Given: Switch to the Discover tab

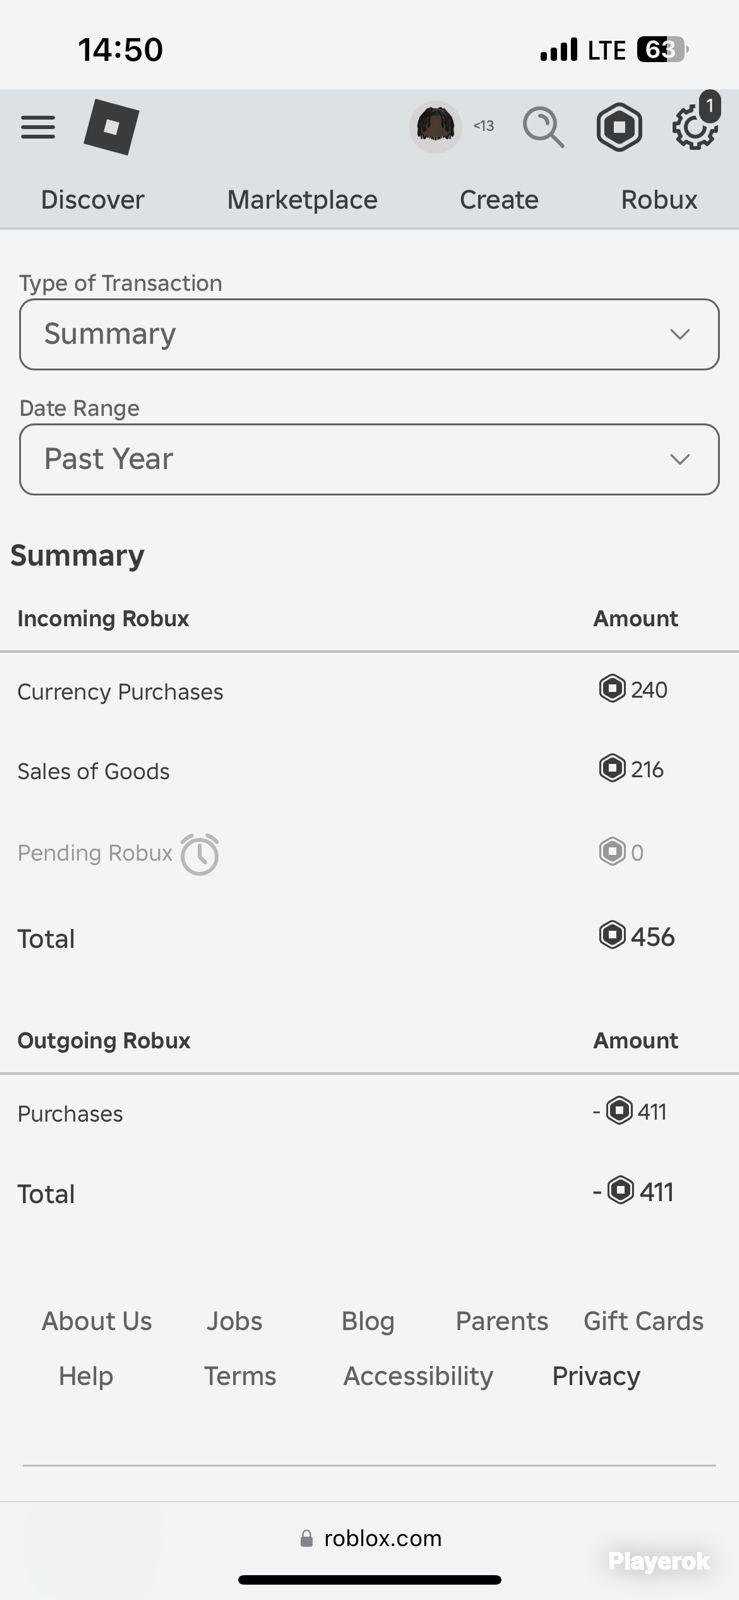Looking at the screenshot, I should pyautogui.click(x=92, y=200).
